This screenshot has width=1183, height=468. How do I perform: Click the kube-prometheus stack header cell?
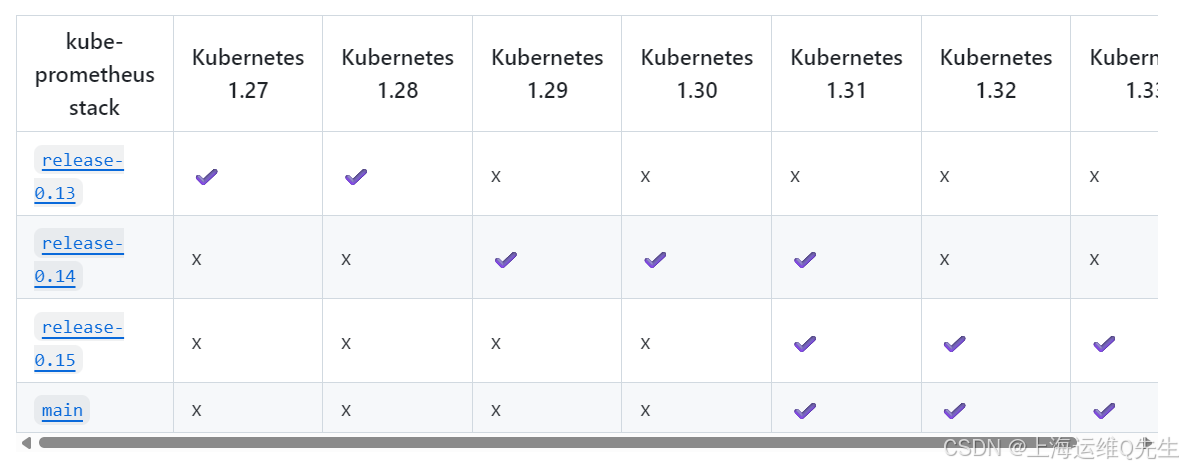tap(95, 74)
